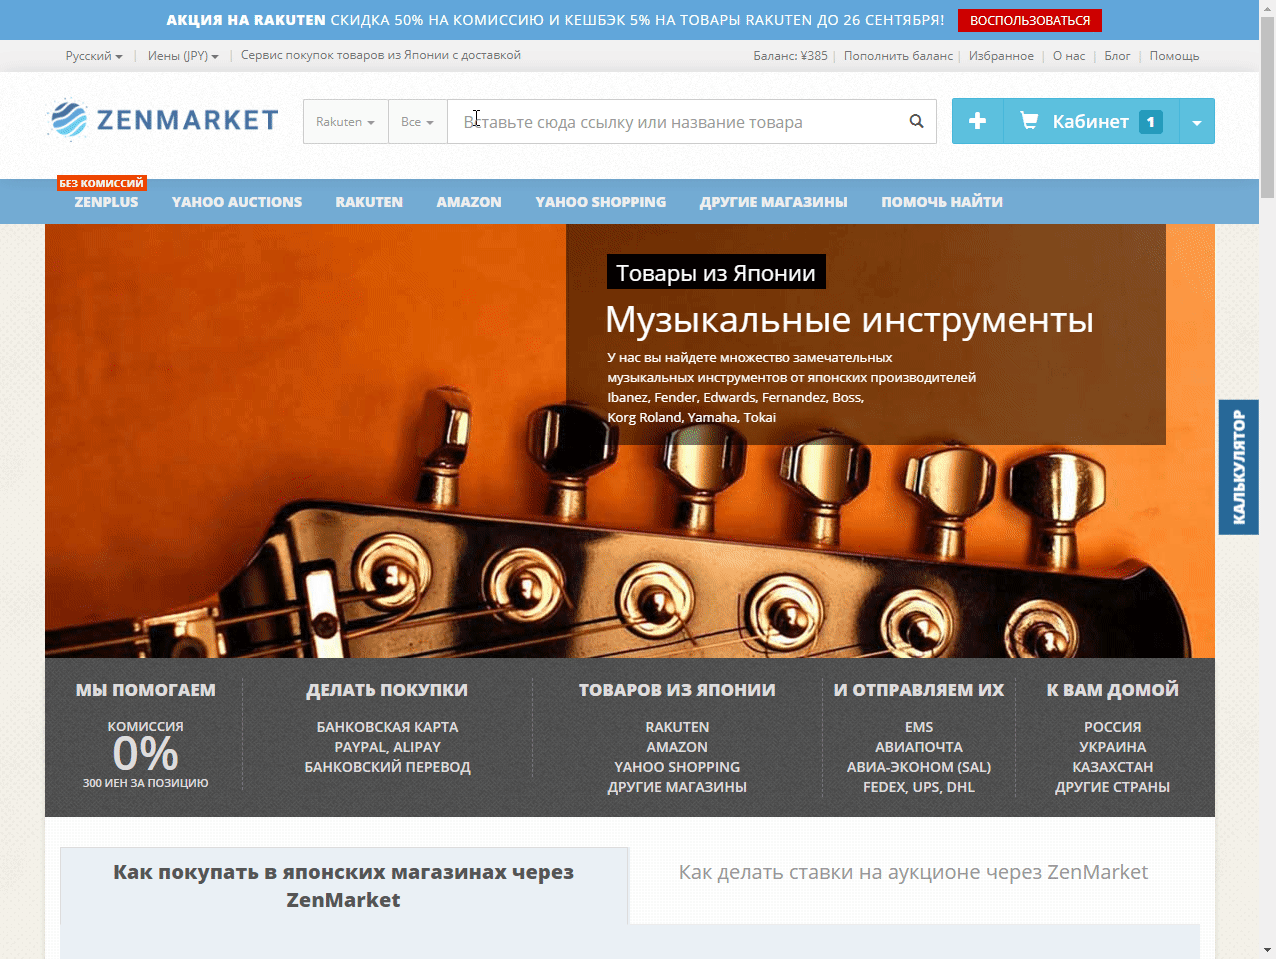Image resolution: width=1276 pixels, height=959 pixels.
Task: Open cart item count badge
Action: point(1150,122)
